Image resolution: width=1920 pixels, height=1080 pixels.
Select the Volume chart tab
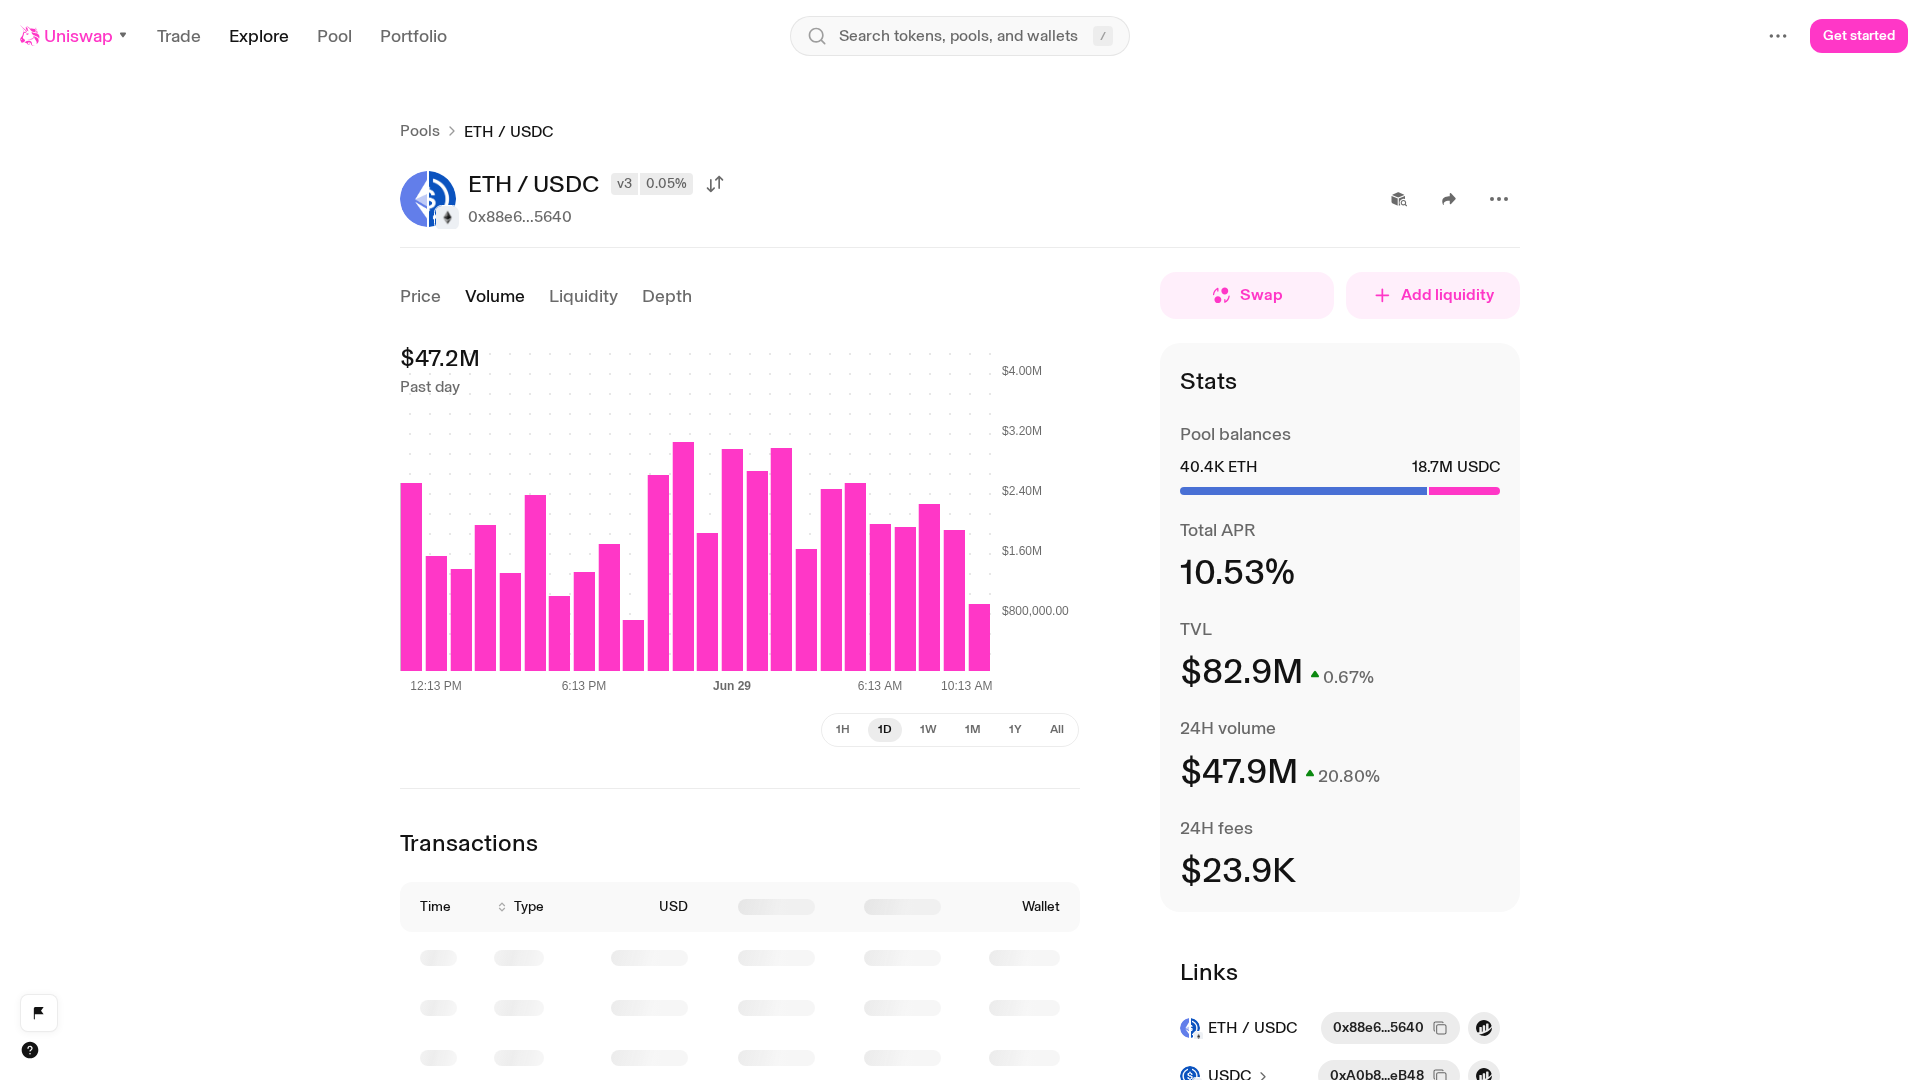495,296
